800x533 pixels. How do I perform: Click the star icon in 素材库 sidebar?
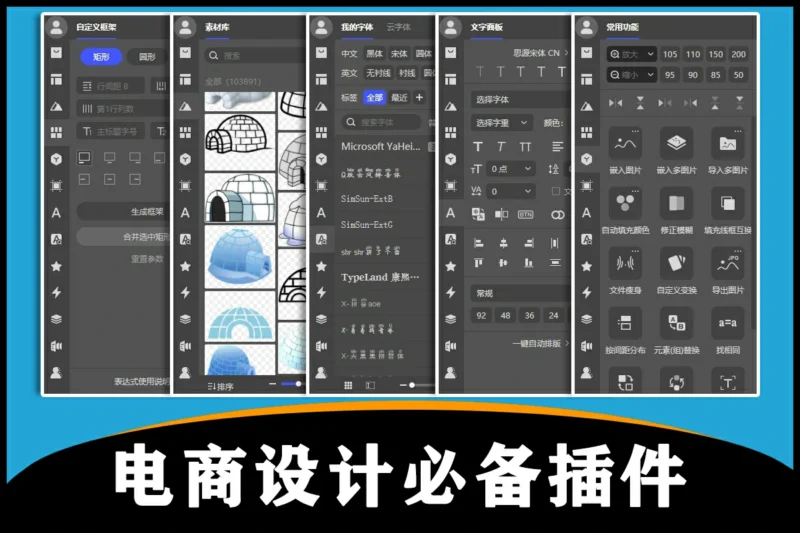click(185, 266)
